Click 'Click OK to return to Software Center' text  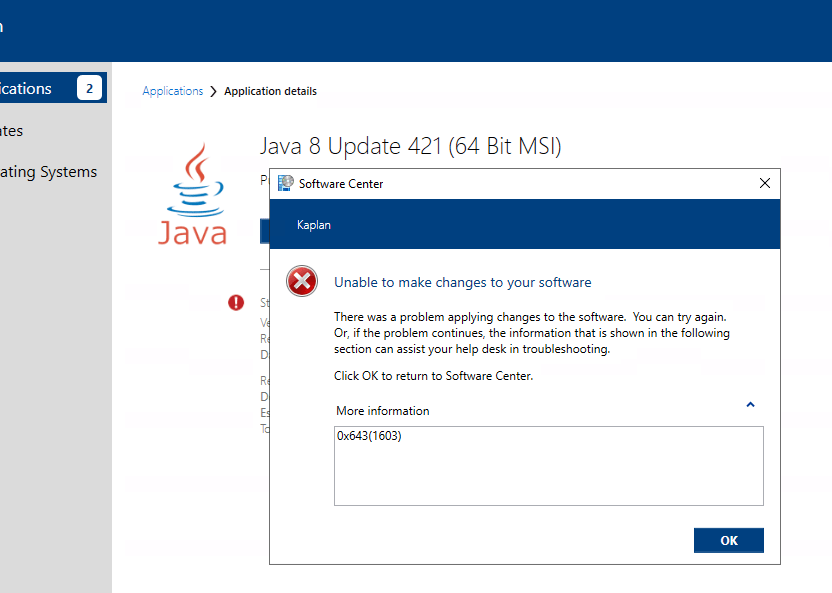(433, 376)
